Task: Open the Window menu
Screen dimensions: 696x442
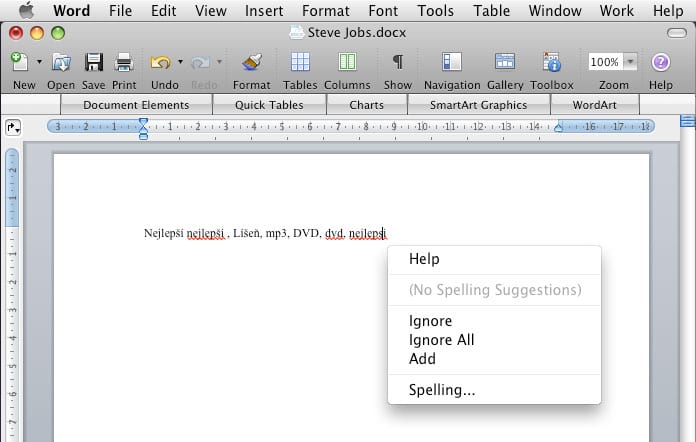Action: [555, 10]
